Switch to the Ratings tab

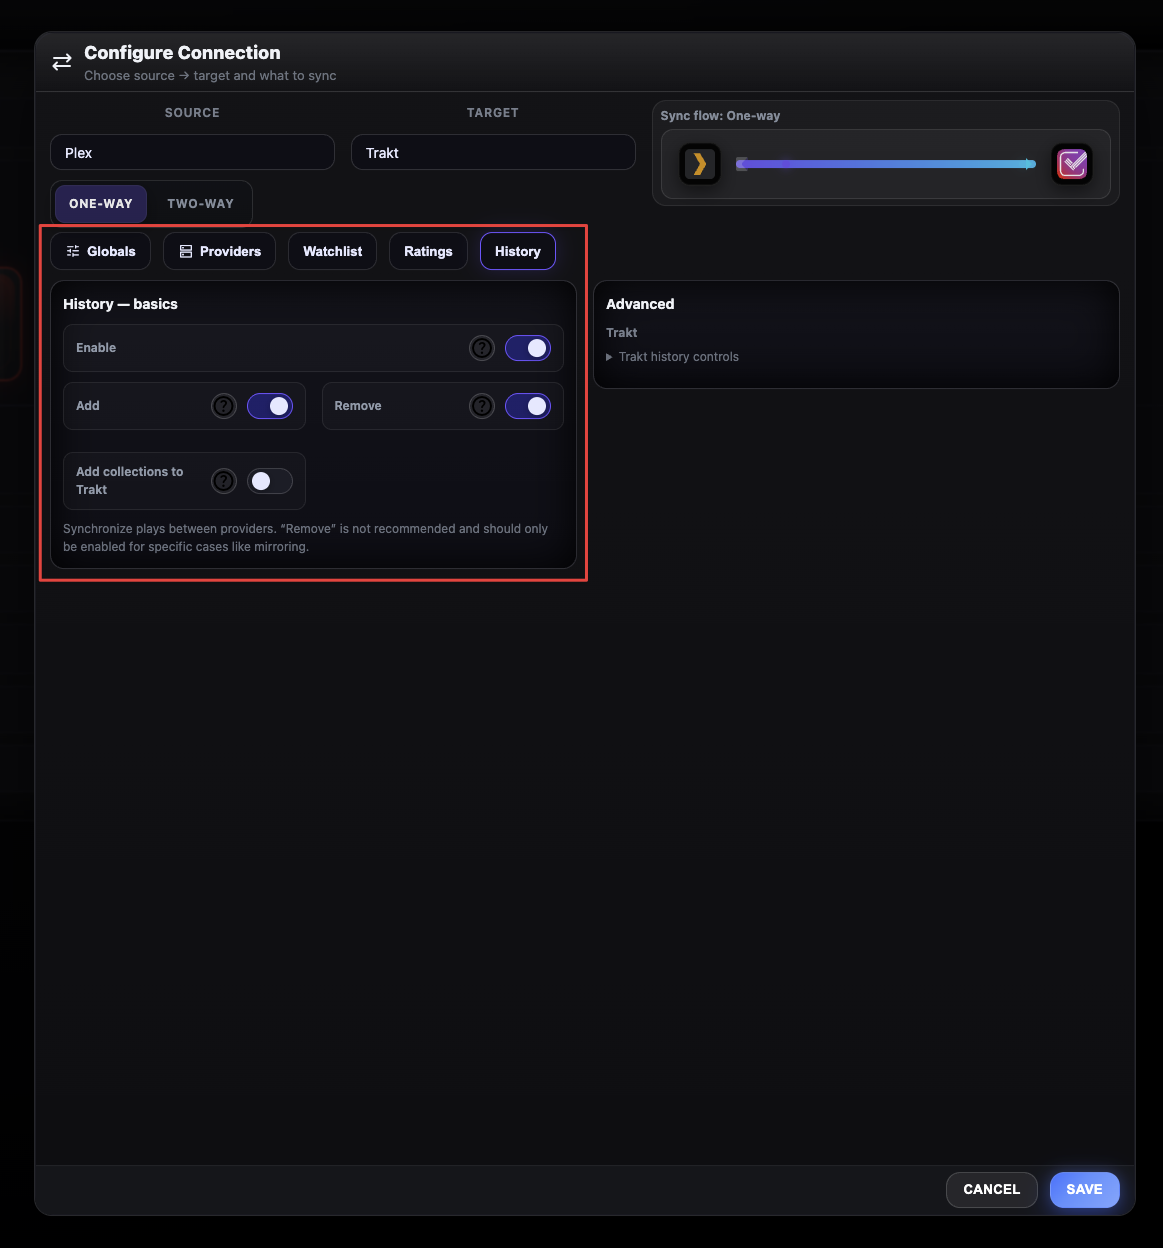pos(428,251)
